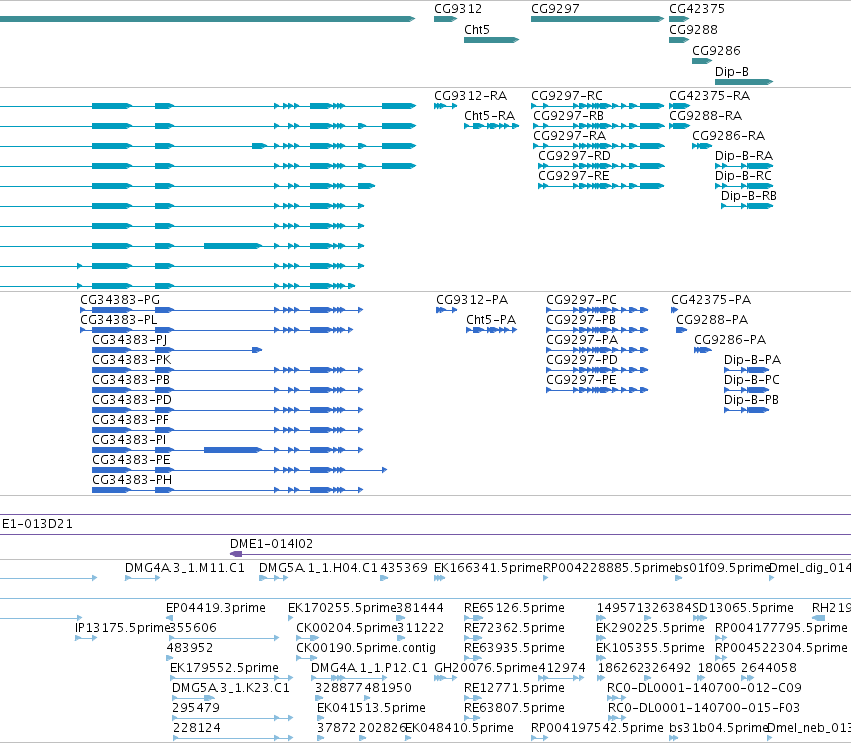Click transcript CG9297-RA

pyautogui.click(x=569, y=136)
